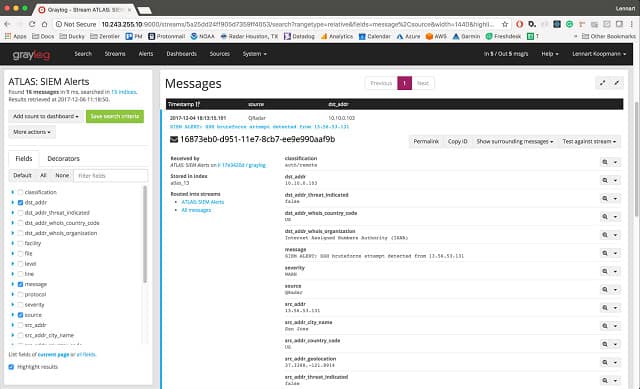Click Save search criteria button
The height and width of the screenshot is (389, 640).
tap(115, 116)
